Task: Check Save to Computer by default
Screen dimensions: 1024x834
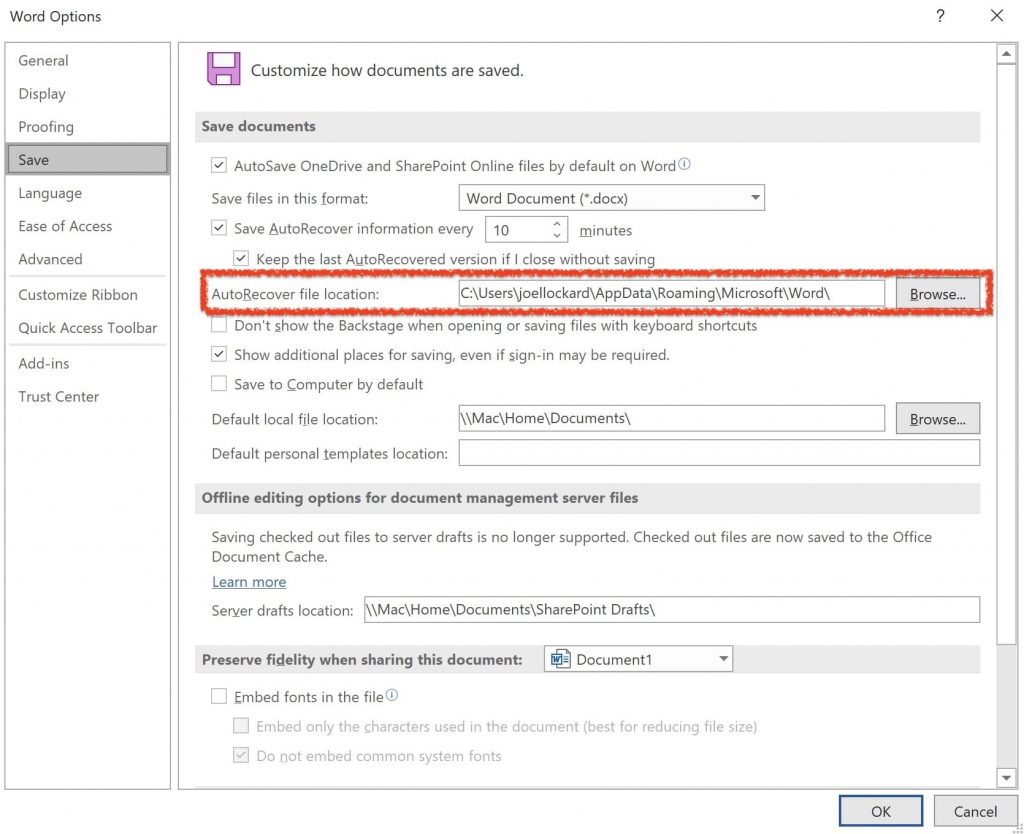Action: pyautogui.click(x=218, y=383)
